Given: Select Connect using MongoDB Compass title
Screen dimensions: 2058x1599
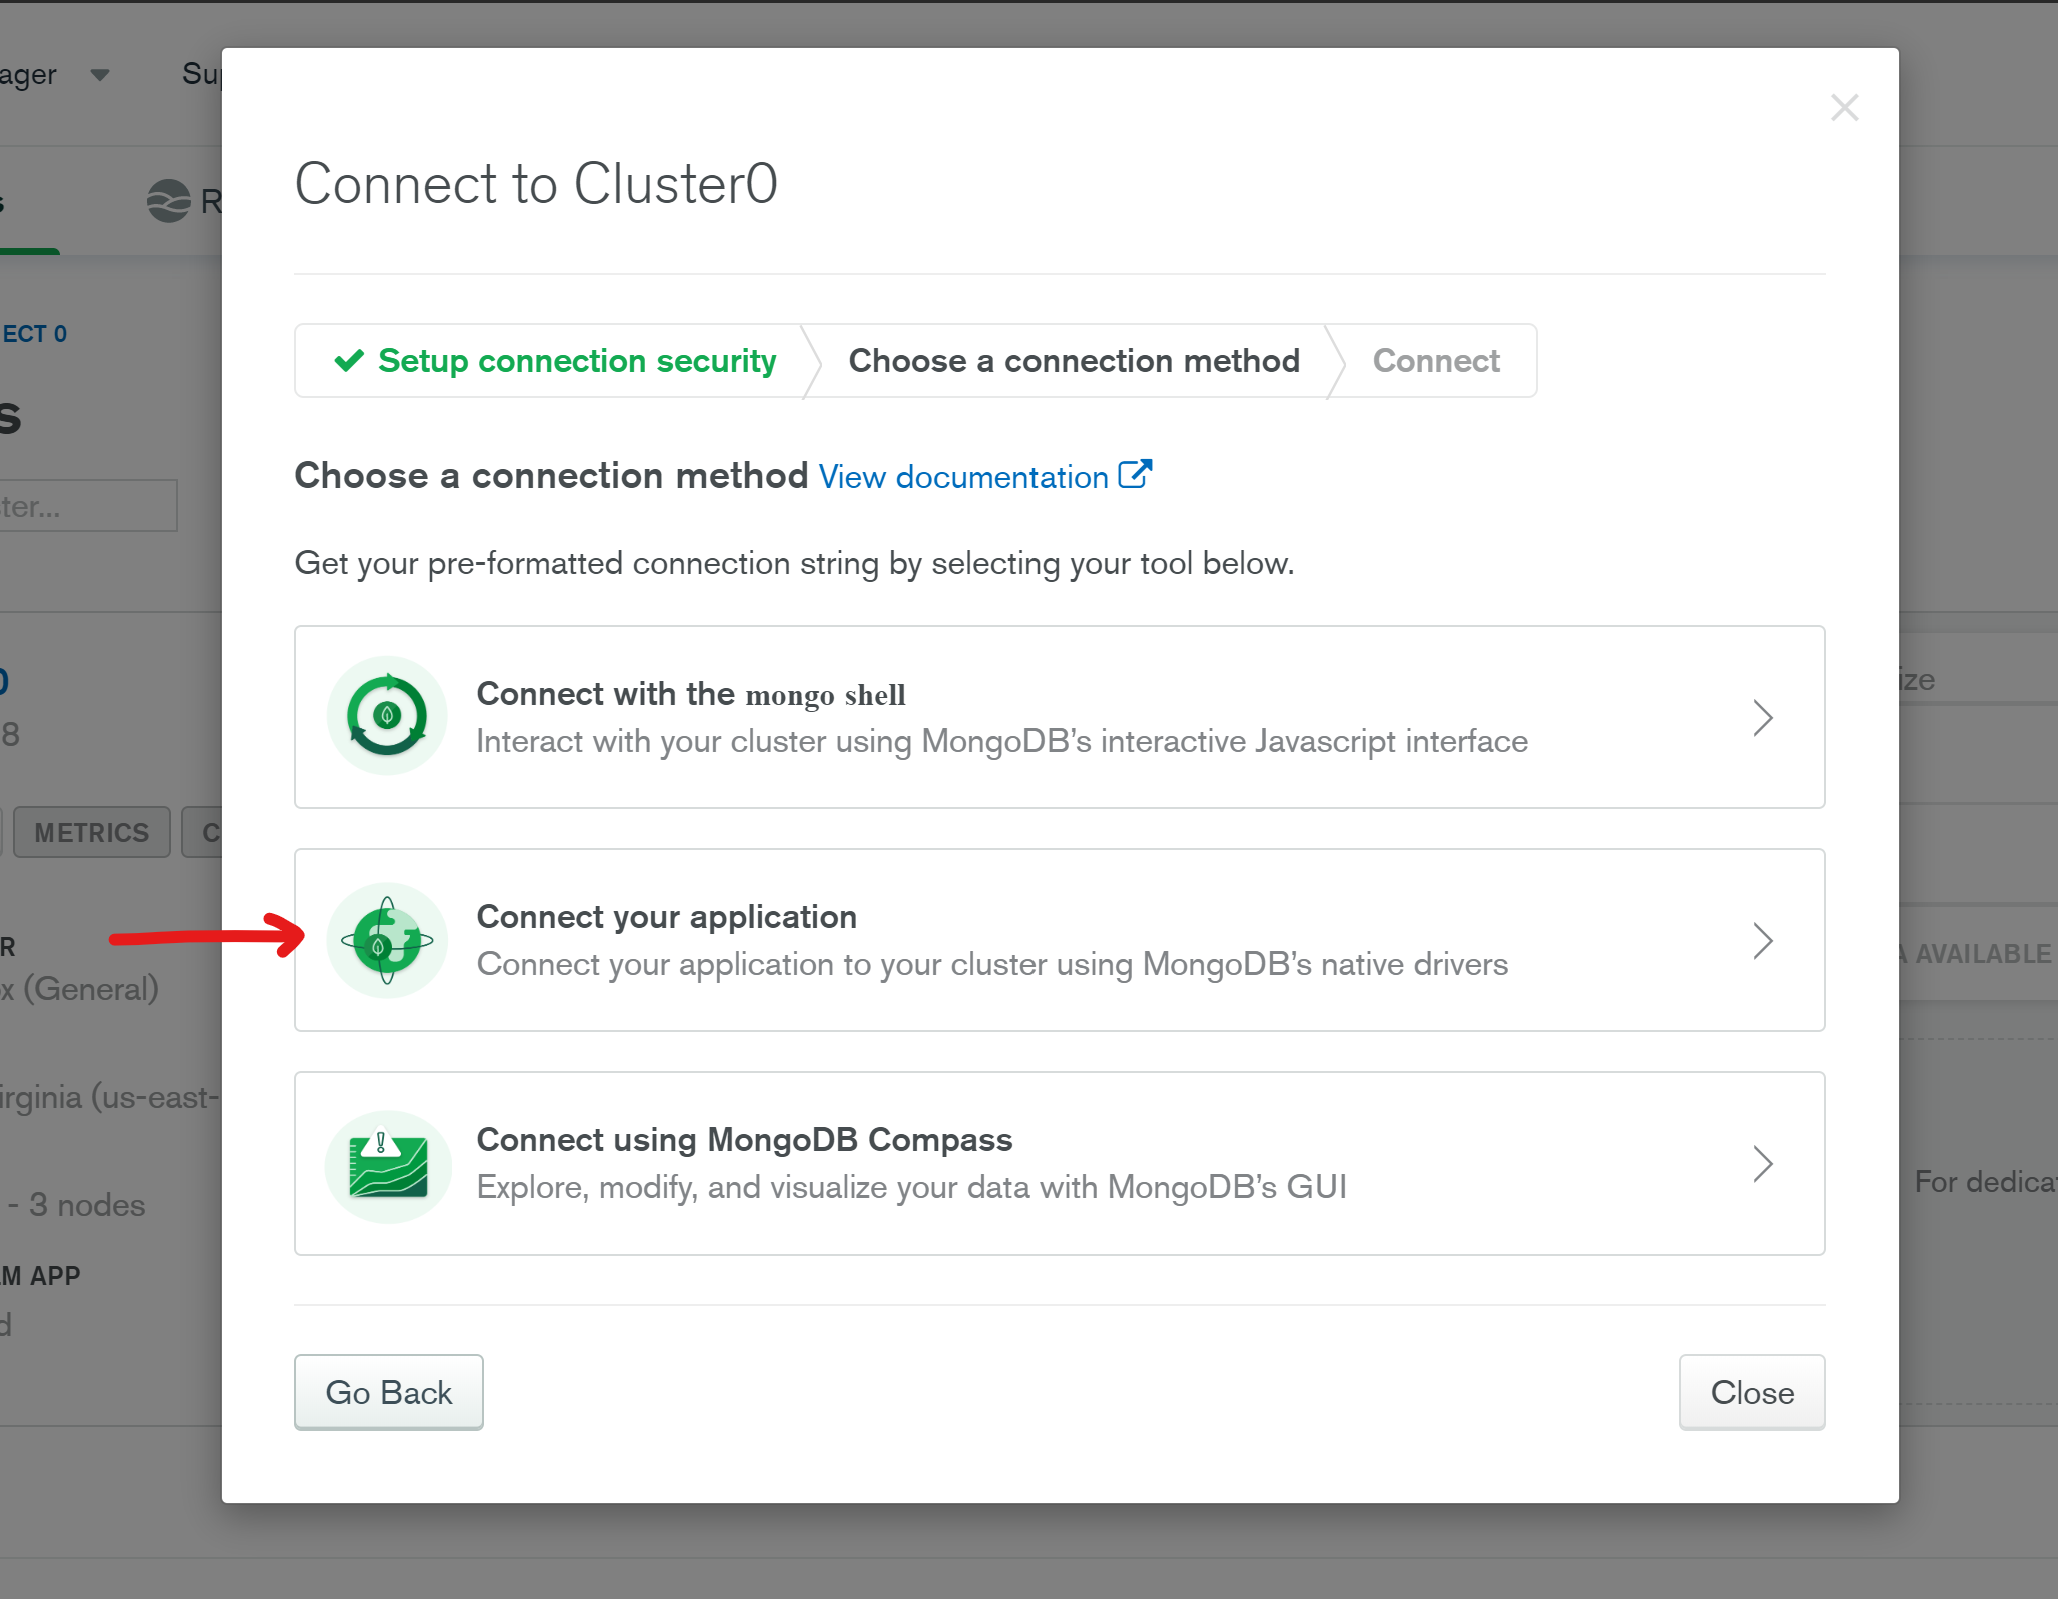Looking at the screenshot, I should tap(744, 1140).
